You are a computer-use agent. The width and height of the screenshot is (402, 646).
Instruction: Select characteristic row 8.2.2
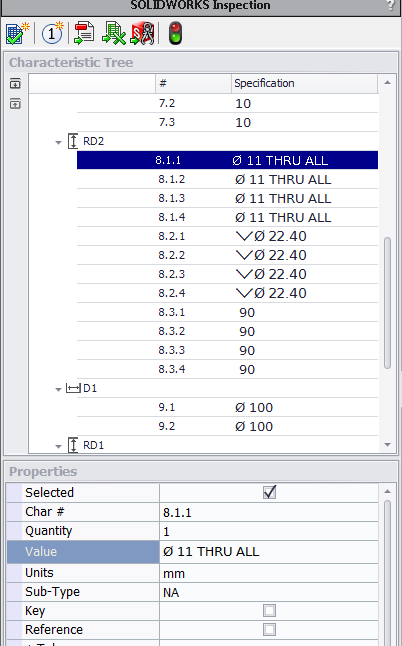pos(227,255)
